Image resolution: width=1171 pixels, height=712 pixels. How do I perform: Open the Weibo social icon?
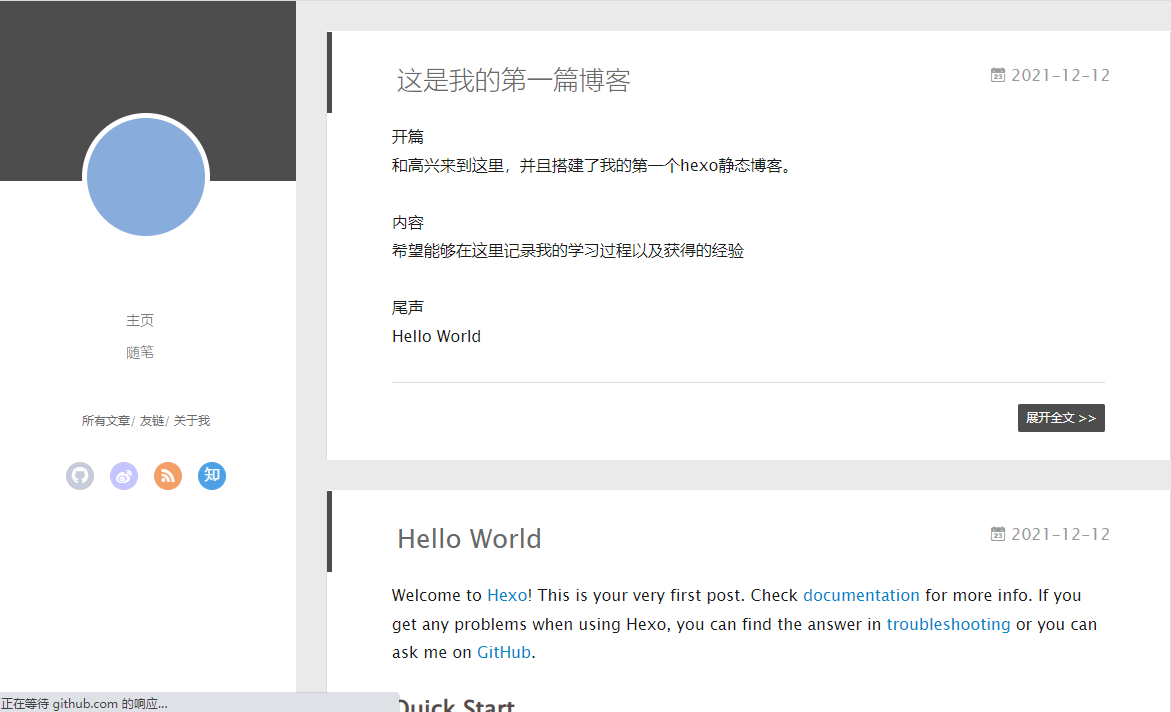pos(124,476)
